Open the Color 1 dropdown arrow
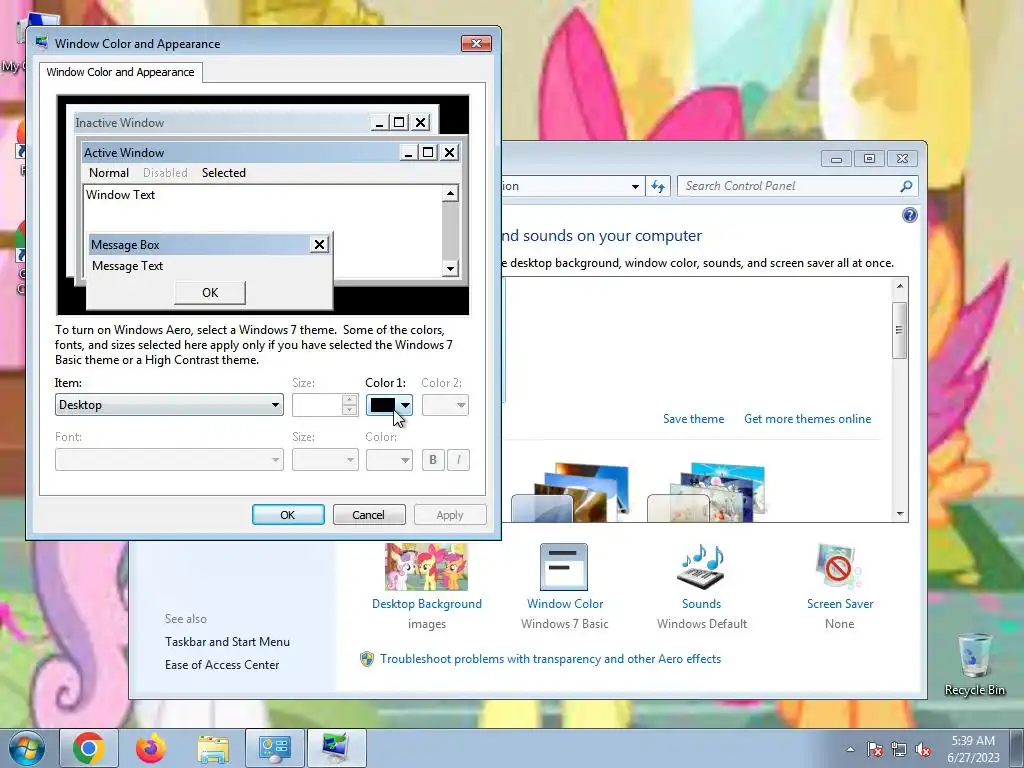The width and height of the screenshot is (1024, 768). (405, 405)
